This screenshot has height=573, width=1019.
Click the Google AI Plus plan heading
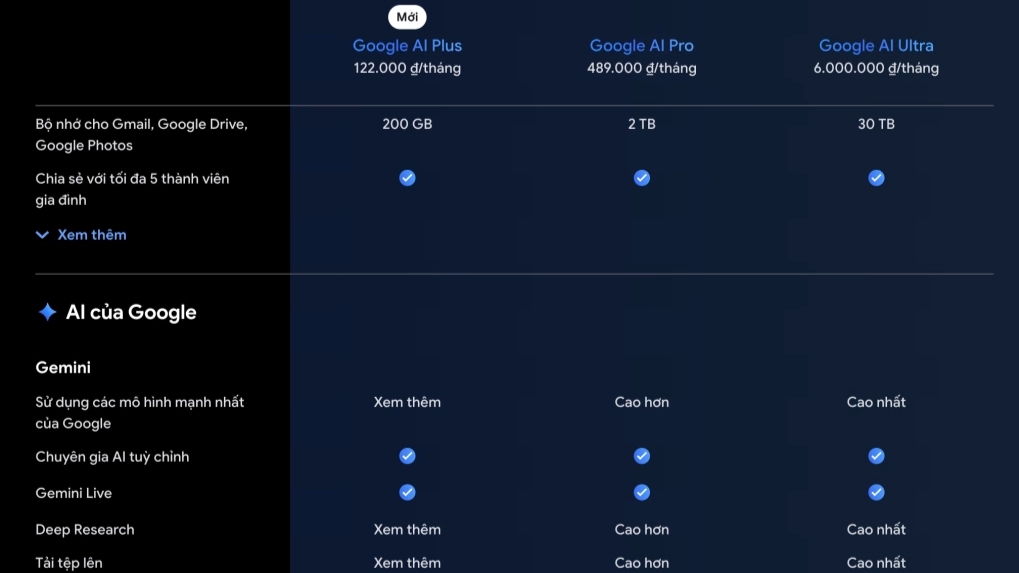[407, 45]
